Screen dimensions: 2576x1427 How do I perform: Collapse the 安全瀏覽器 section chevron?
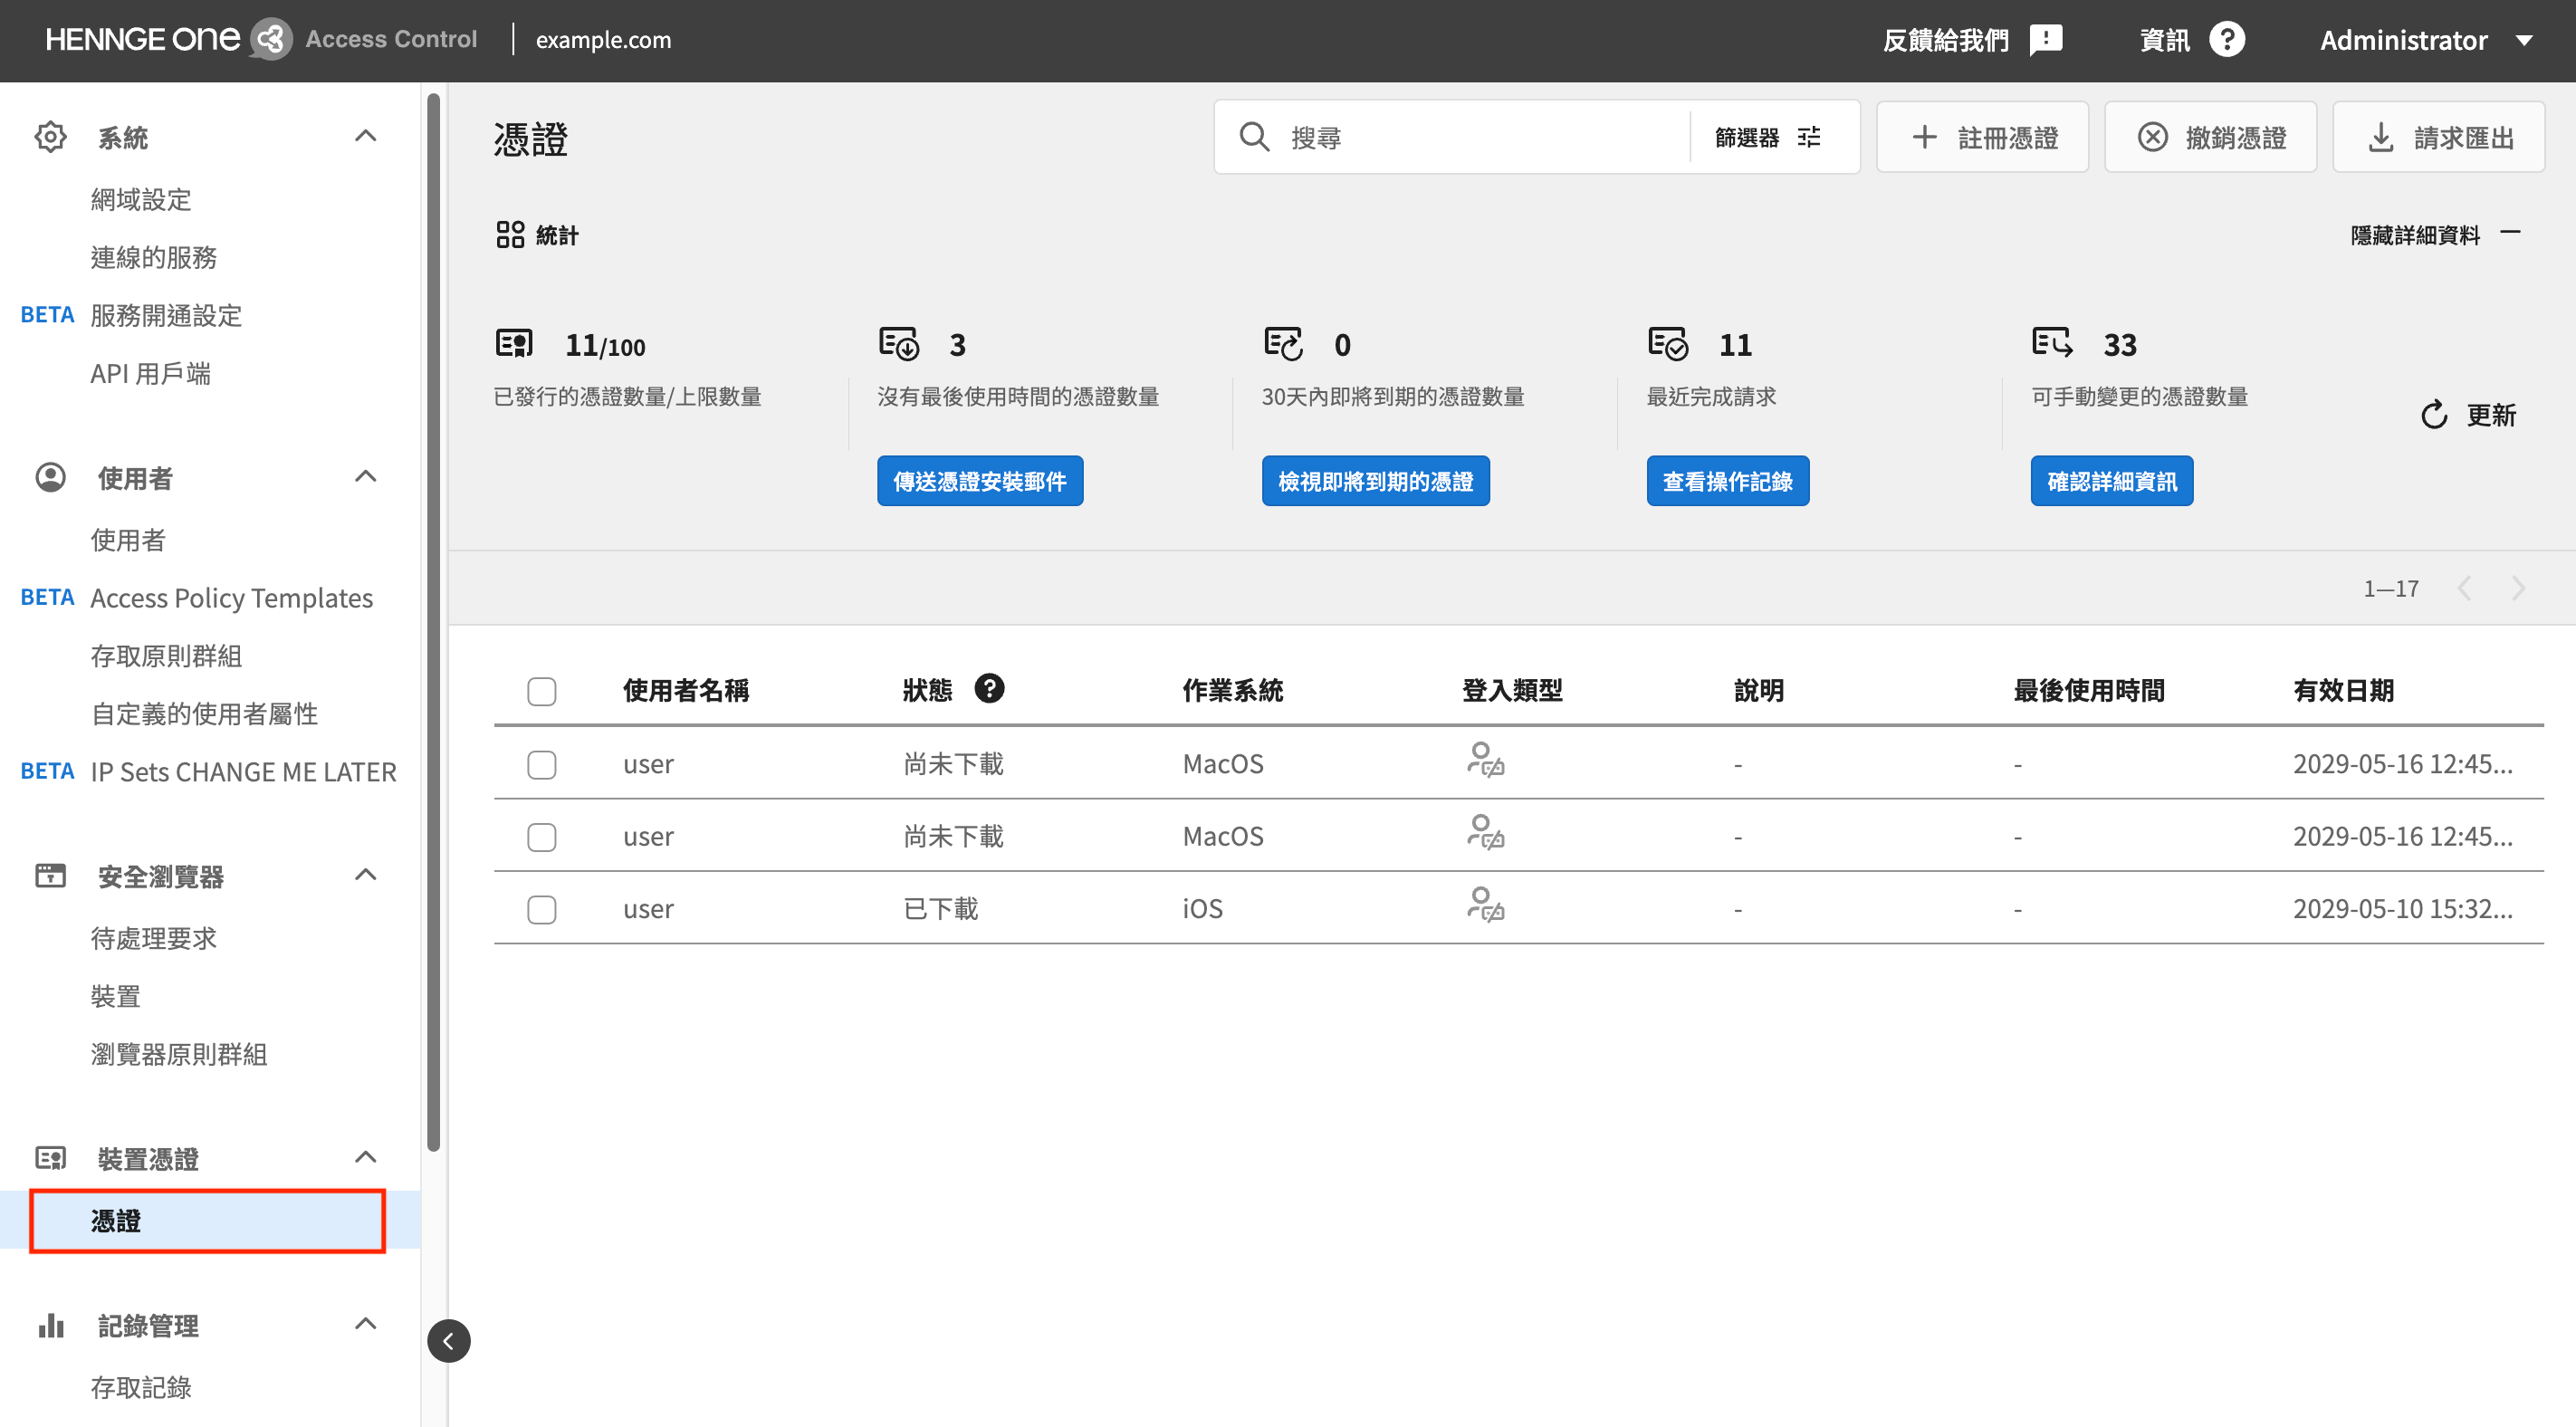(x=366, y=875)
